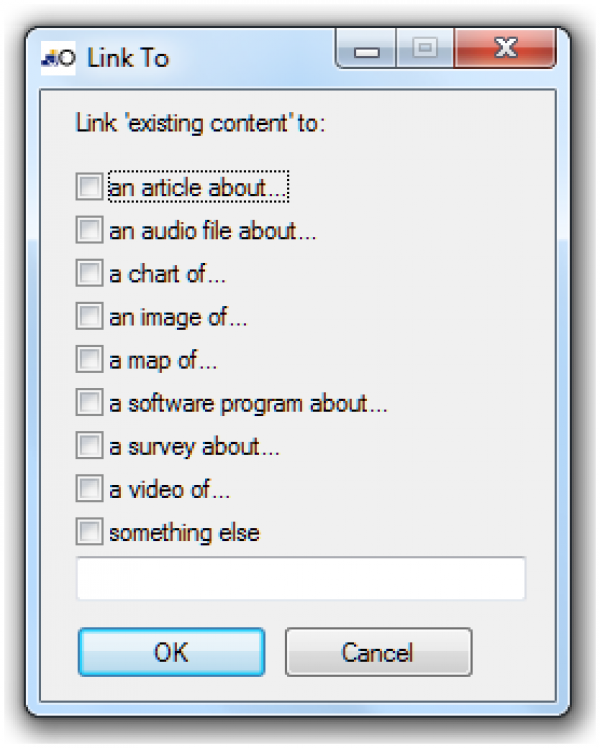The image size is (600, 748).
Task: Click the 'Link To' title bar text
Action: (x=128, y=58)
